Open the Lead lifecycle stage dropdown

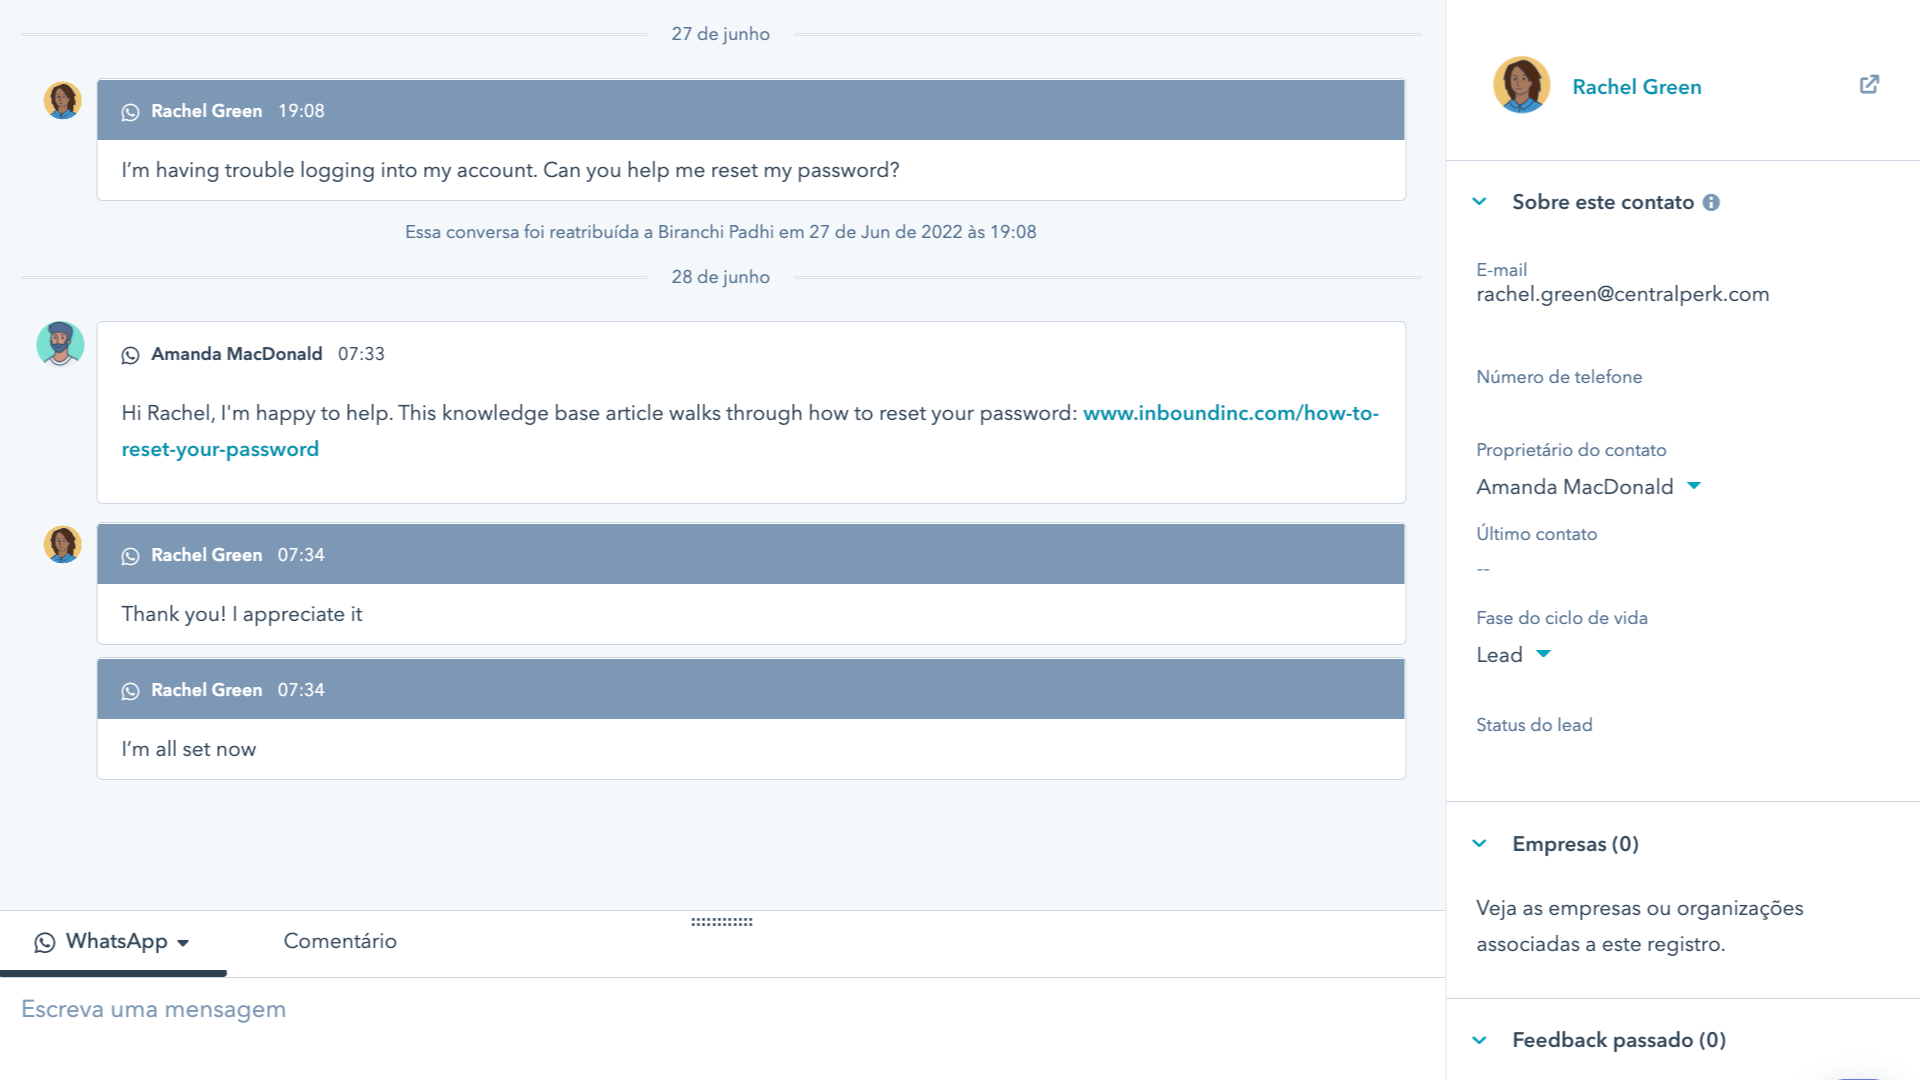pos(1543,655)
